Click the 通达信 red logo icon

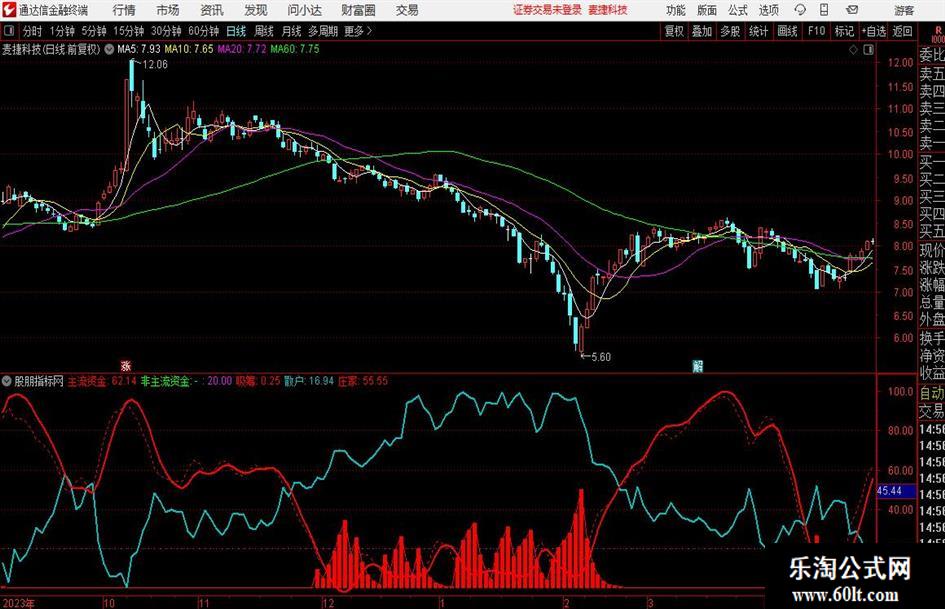[x=9, y=10]
